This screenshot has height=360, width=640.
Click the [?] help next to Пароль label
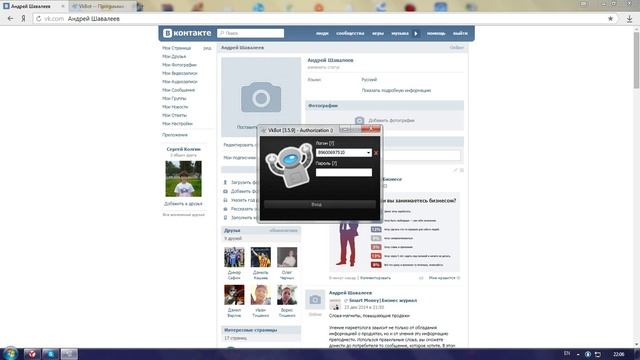tap(334, 163)
